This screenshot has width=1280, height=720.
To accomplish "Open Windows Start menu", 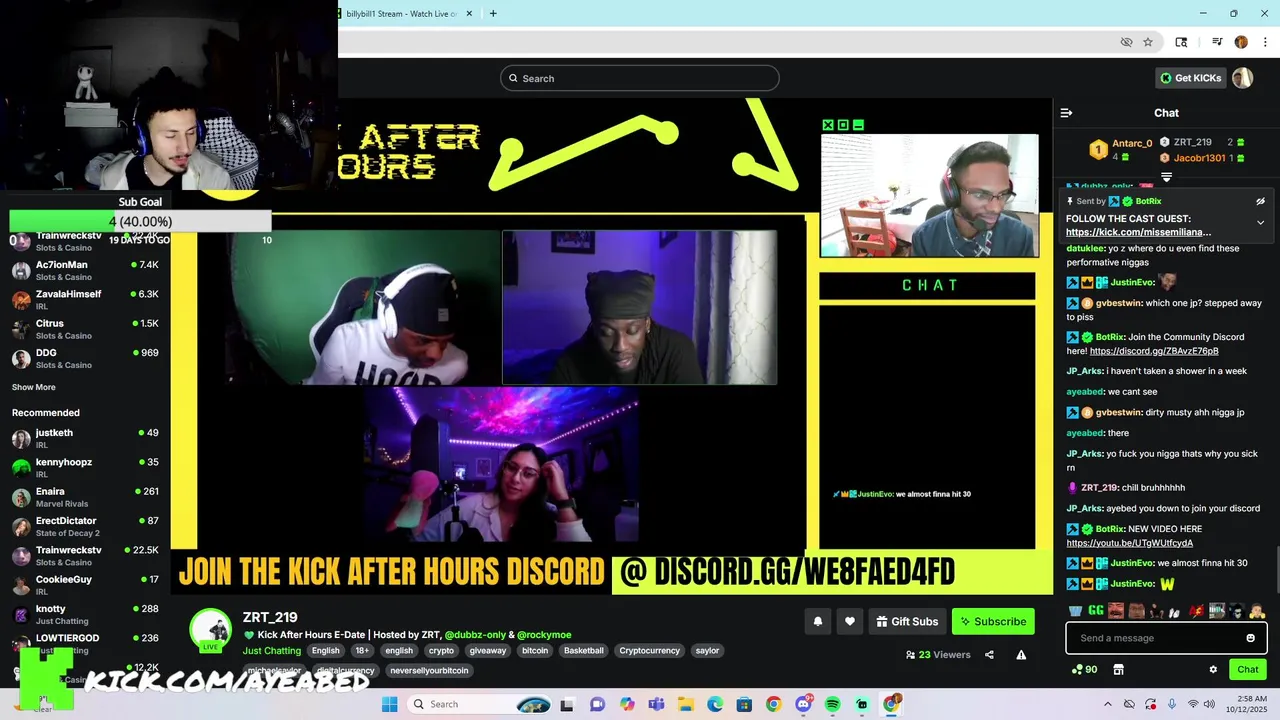I will [389, 704].
